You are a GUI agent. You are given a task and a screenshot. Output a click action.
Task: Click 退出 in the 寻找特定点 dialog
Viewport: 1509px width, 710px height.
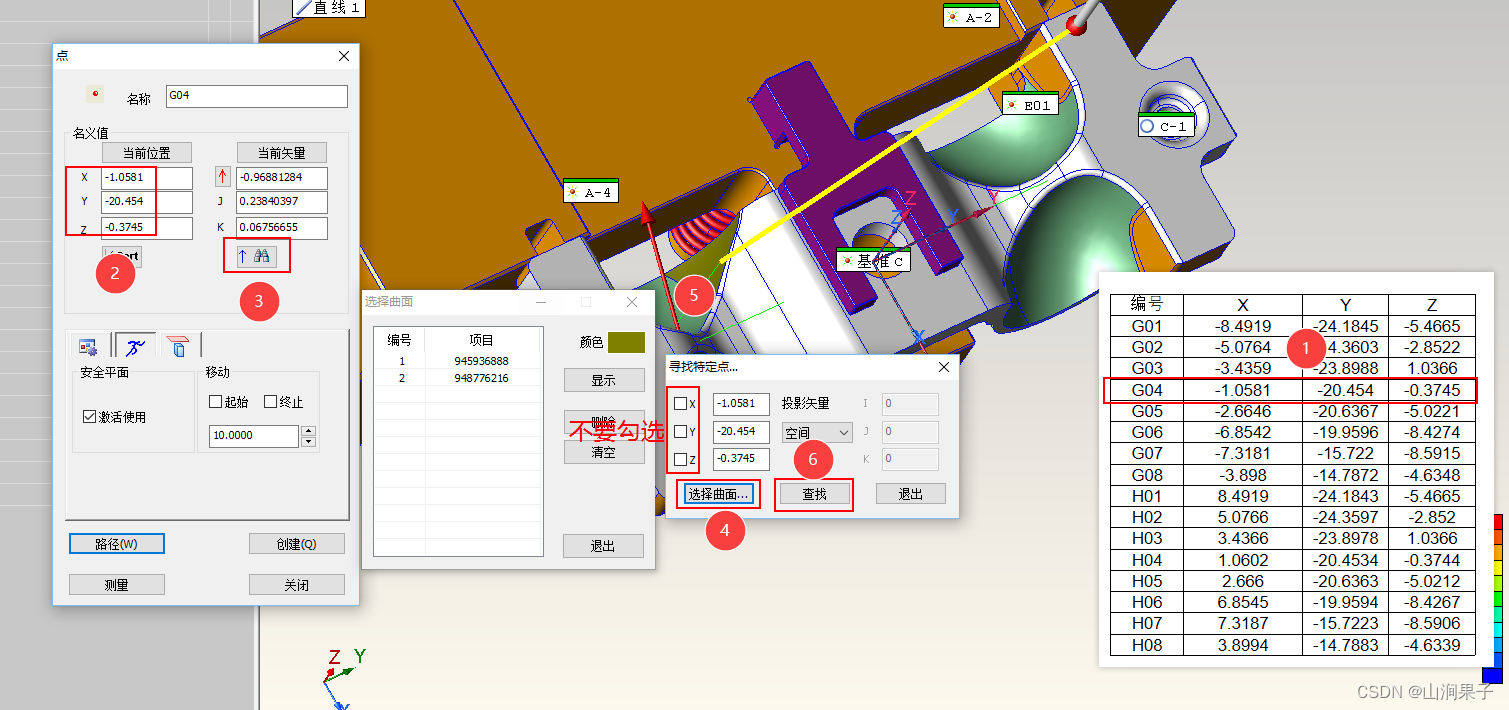pyautogui.click(x=910, y=494)
